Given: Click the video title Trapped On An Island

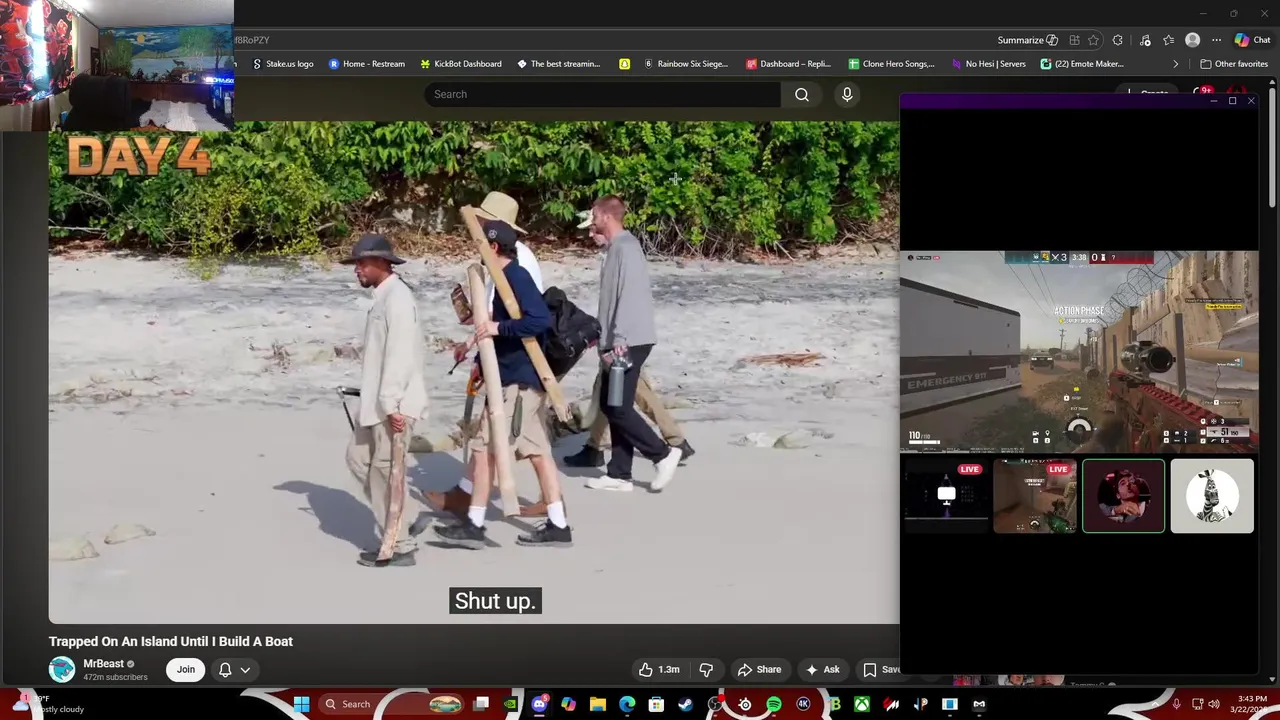Looking at the screenshot, I should 171,641.
